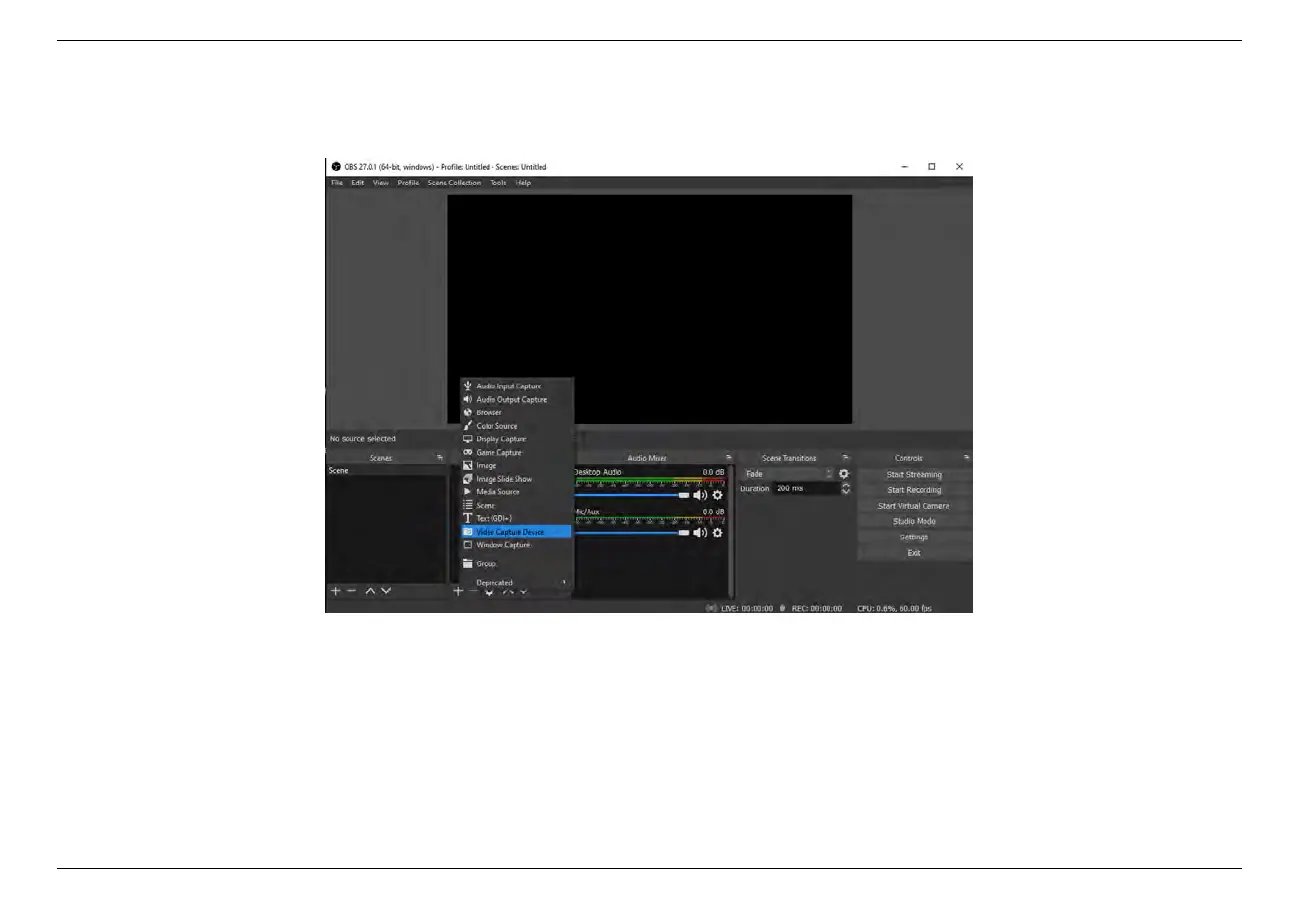This screenshot has height=918, width=1298.
Task: Add an Image source
Action: tap(517, 465)
